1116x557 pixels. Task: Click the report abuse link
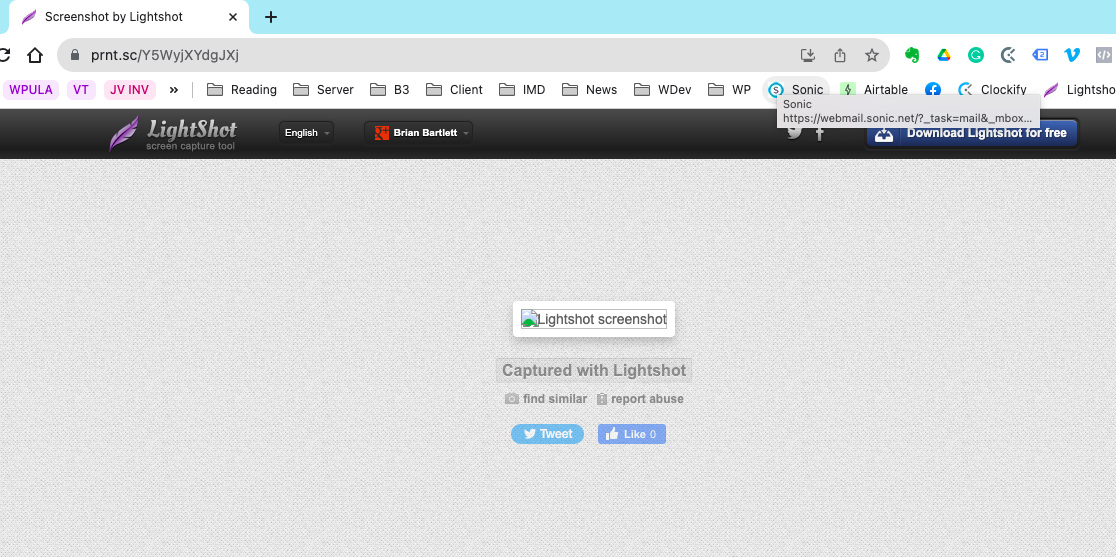[x=640, y=399]
